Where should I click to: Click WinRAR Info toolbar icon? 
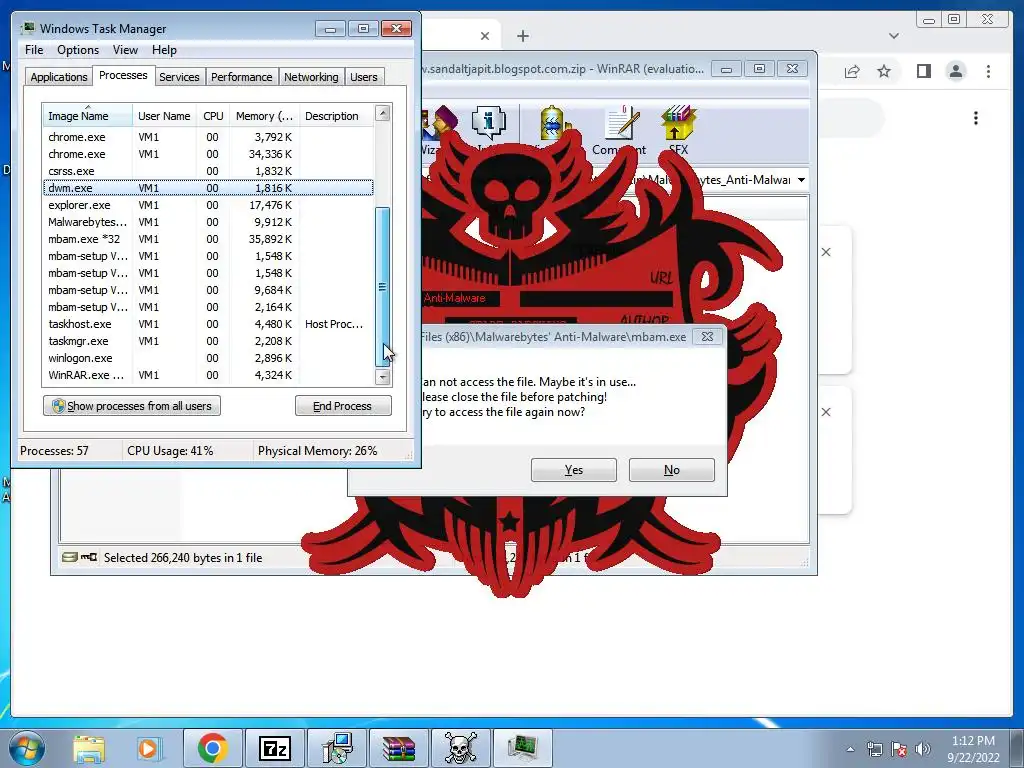[x=488, y=129]
